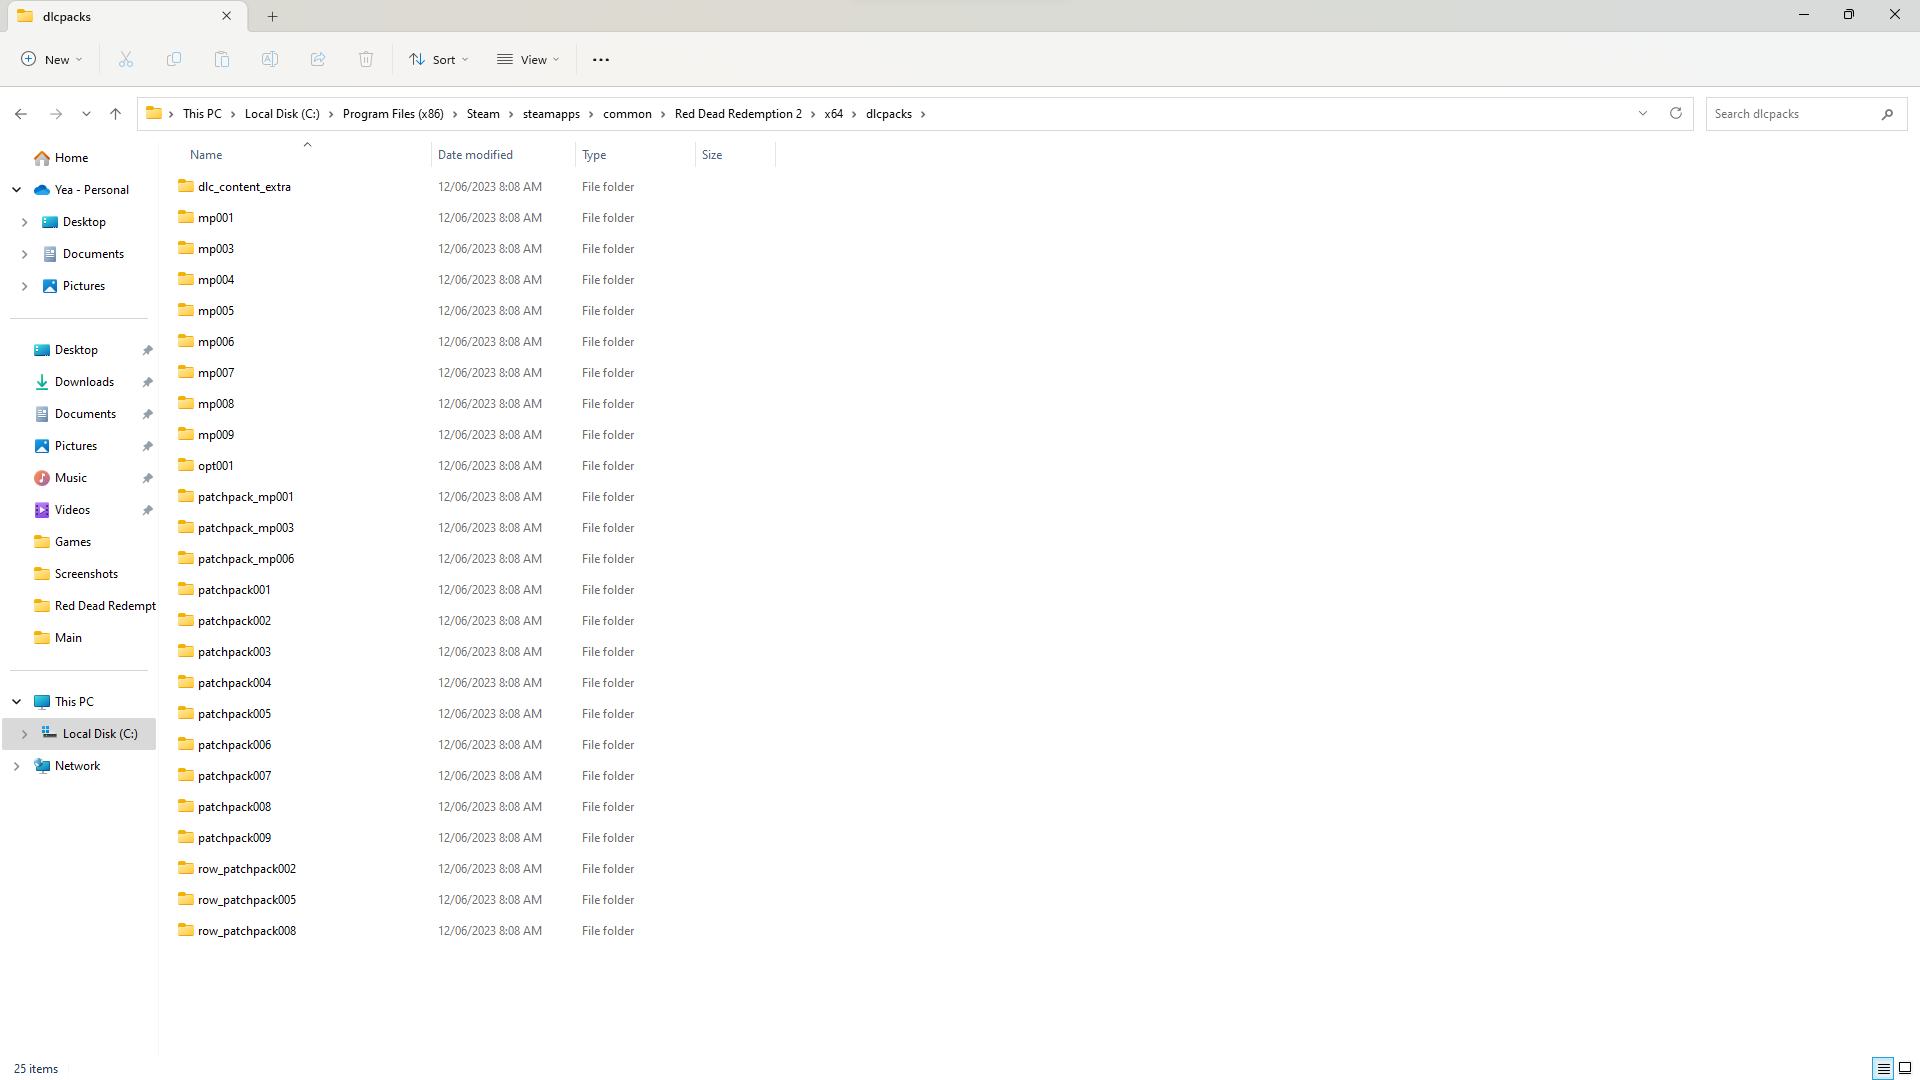Click the New button
The height and width of the screenshot is (1080, 1920).
[x=52, y=60]
